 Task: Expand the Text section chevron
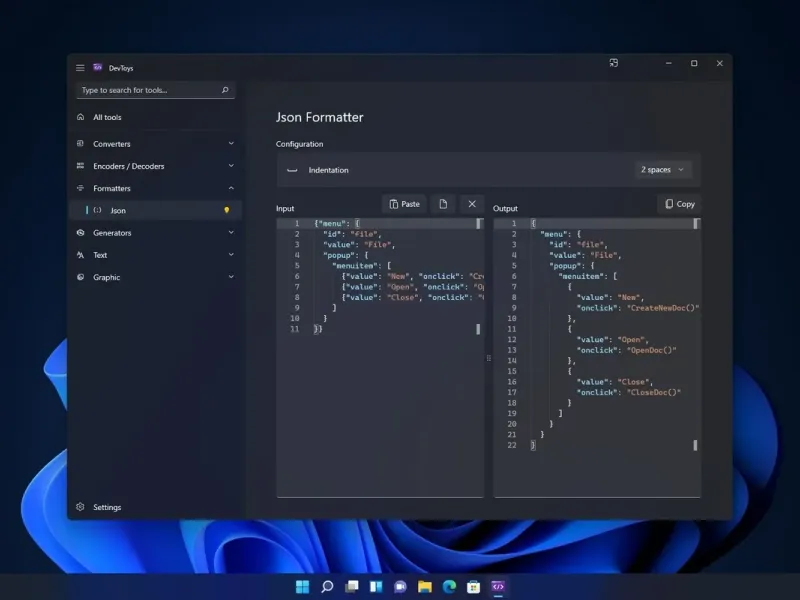[x=231, y=255]
